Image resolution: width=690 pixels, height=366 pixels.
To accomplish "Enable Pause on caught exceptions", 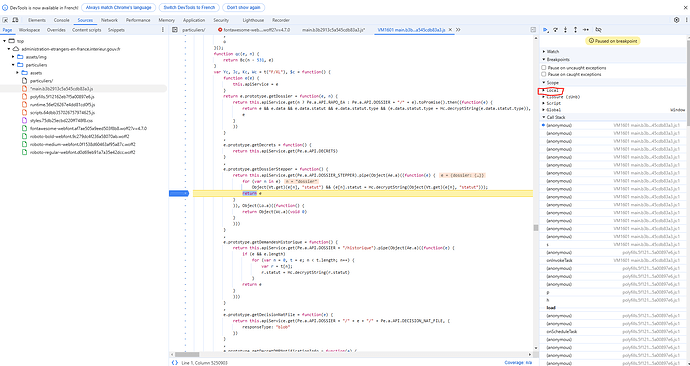I will pos(544,74).
